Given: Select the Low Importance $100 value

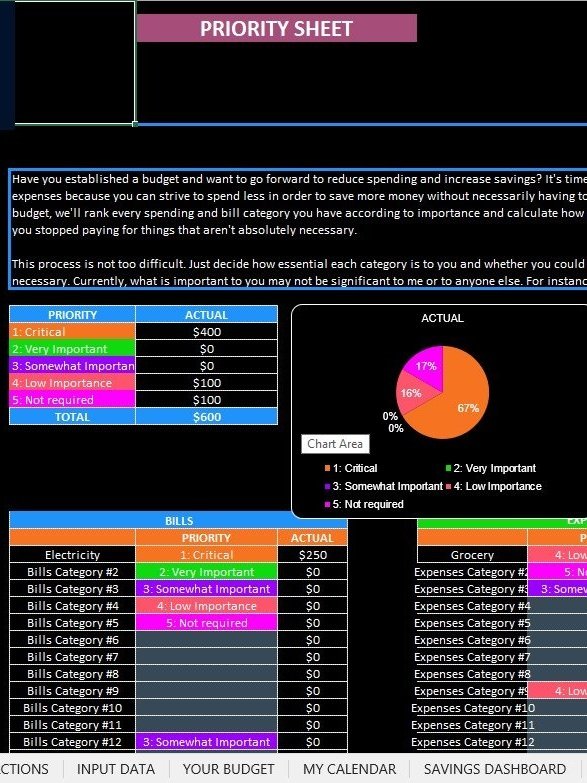Looking at the screenshot, I should 206,383.
